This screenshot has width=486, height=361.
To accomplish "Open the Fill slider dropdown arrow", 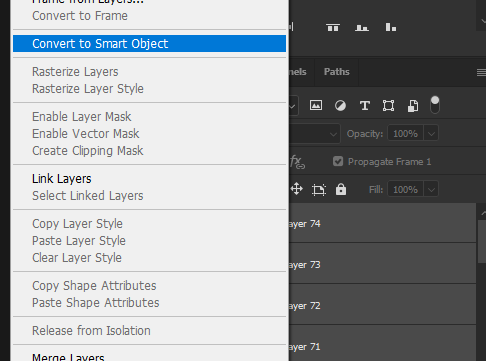I will coord(431,190).
